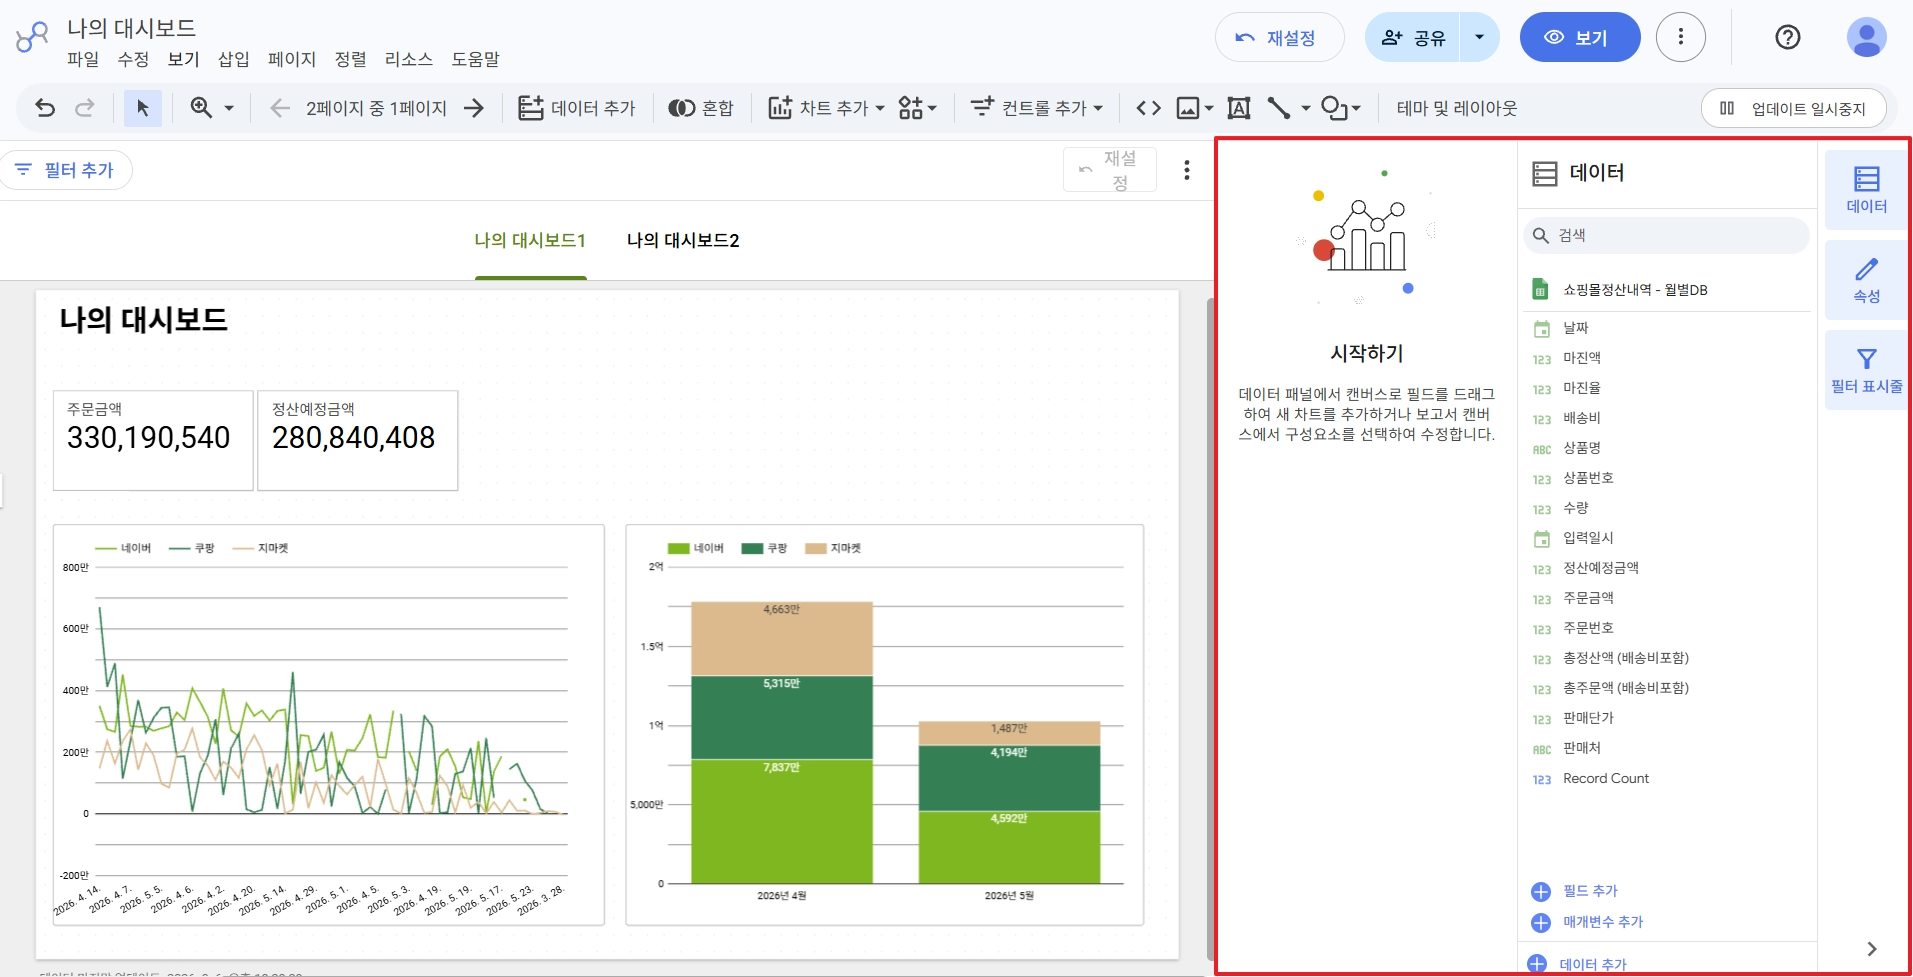Open the 필터 표시줄 panel tab
The height and width of the screenshot is (977, 1913).
click(1866, 370)
